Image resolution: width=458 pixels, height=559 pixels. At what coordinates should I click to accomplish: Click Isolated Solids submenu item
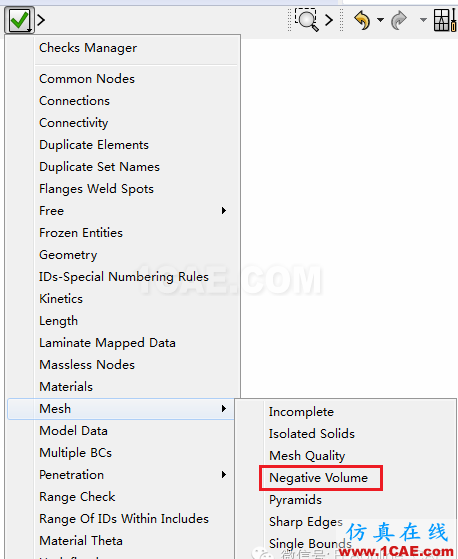click(312, 434)
